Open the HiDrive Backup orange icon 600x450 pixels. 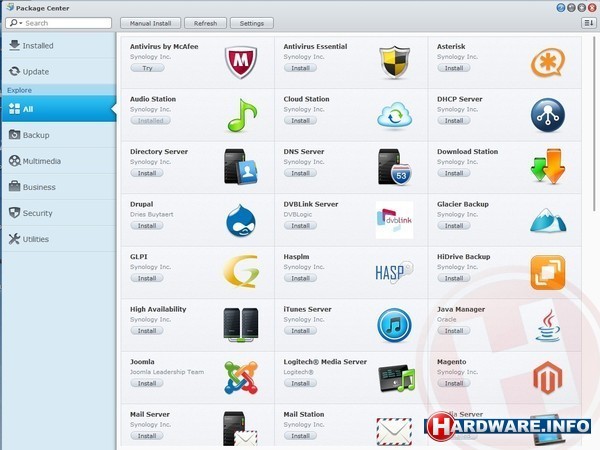(x=548, y=272)
